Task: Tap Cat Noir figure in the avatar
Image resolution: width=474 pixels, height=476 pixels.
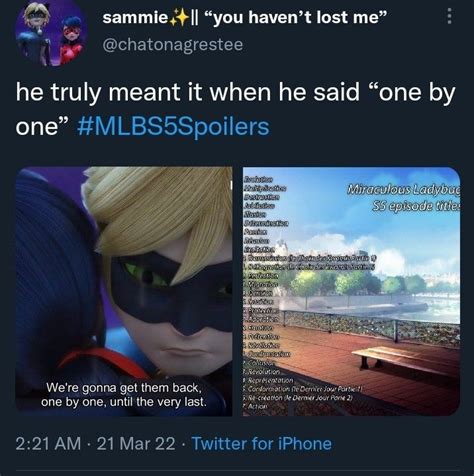Action: [35, 33]
